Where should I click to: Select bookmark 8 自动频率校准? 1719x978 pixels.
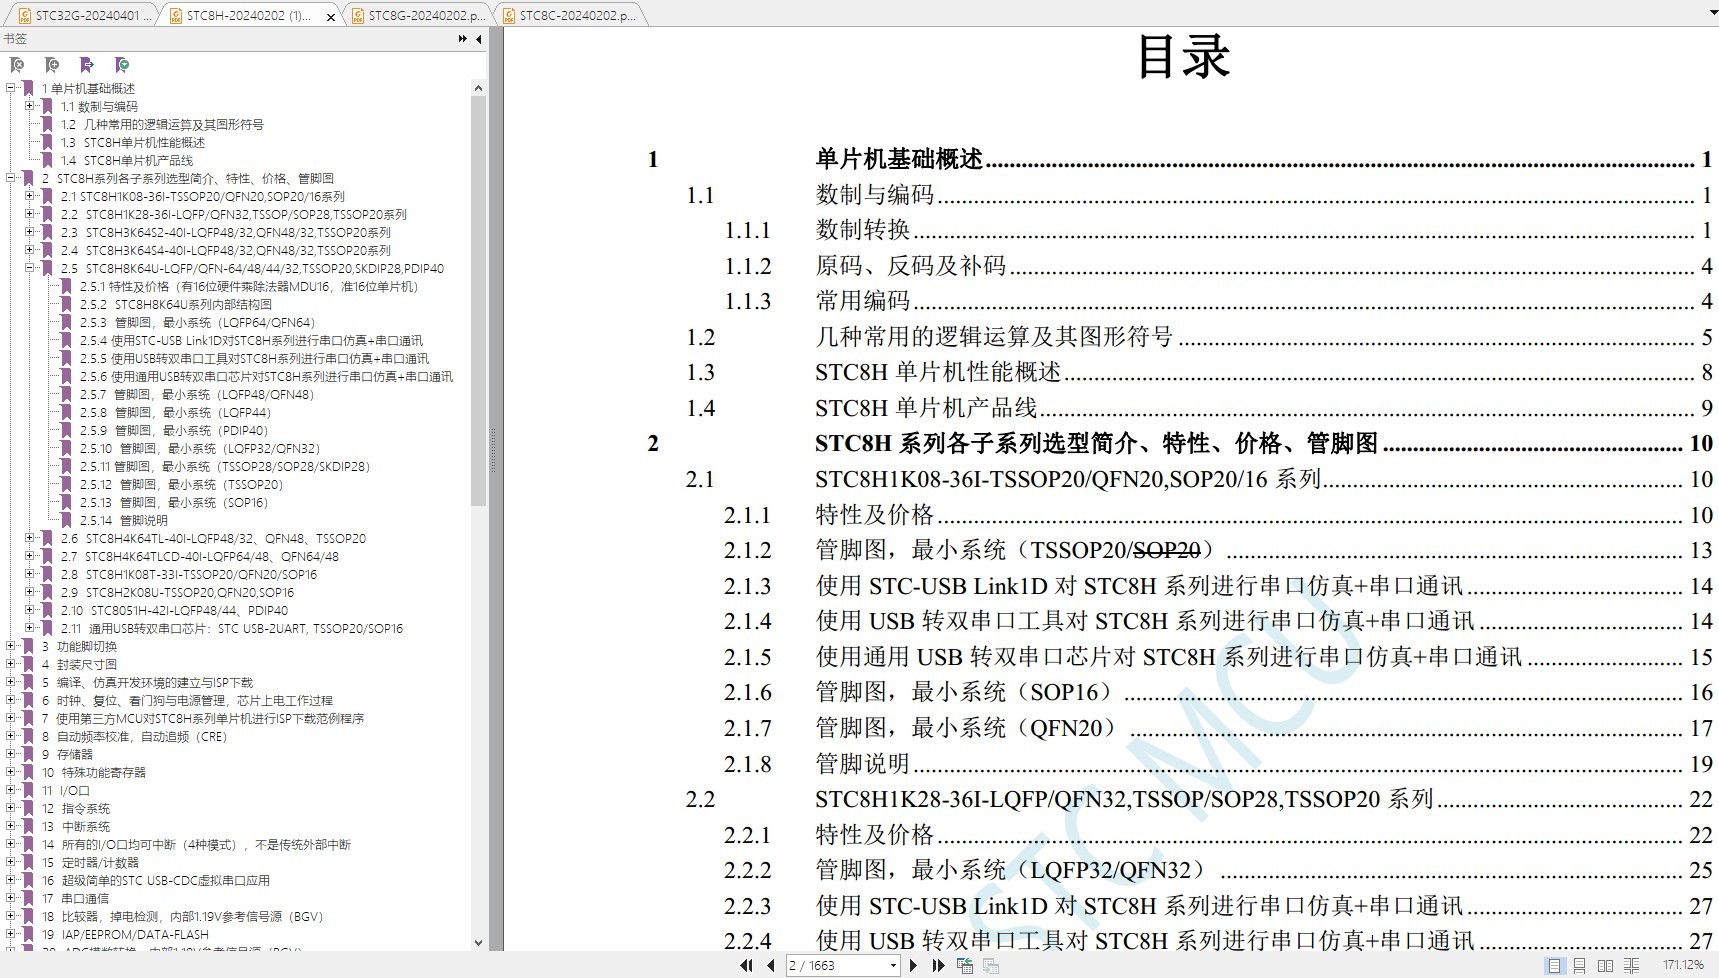[134, 737]
